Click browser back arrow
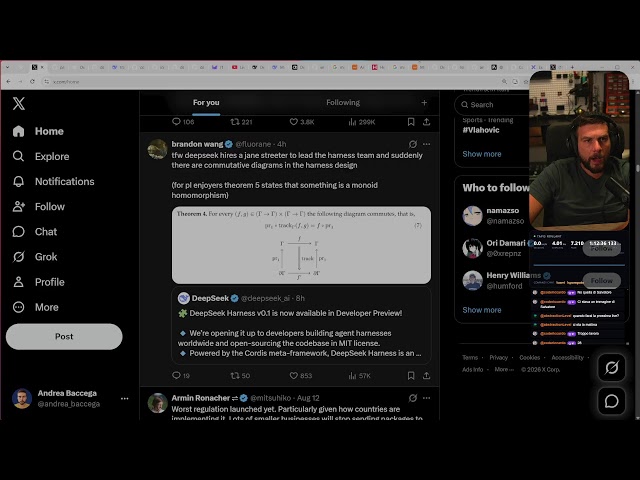 click(x=9, y=82)
